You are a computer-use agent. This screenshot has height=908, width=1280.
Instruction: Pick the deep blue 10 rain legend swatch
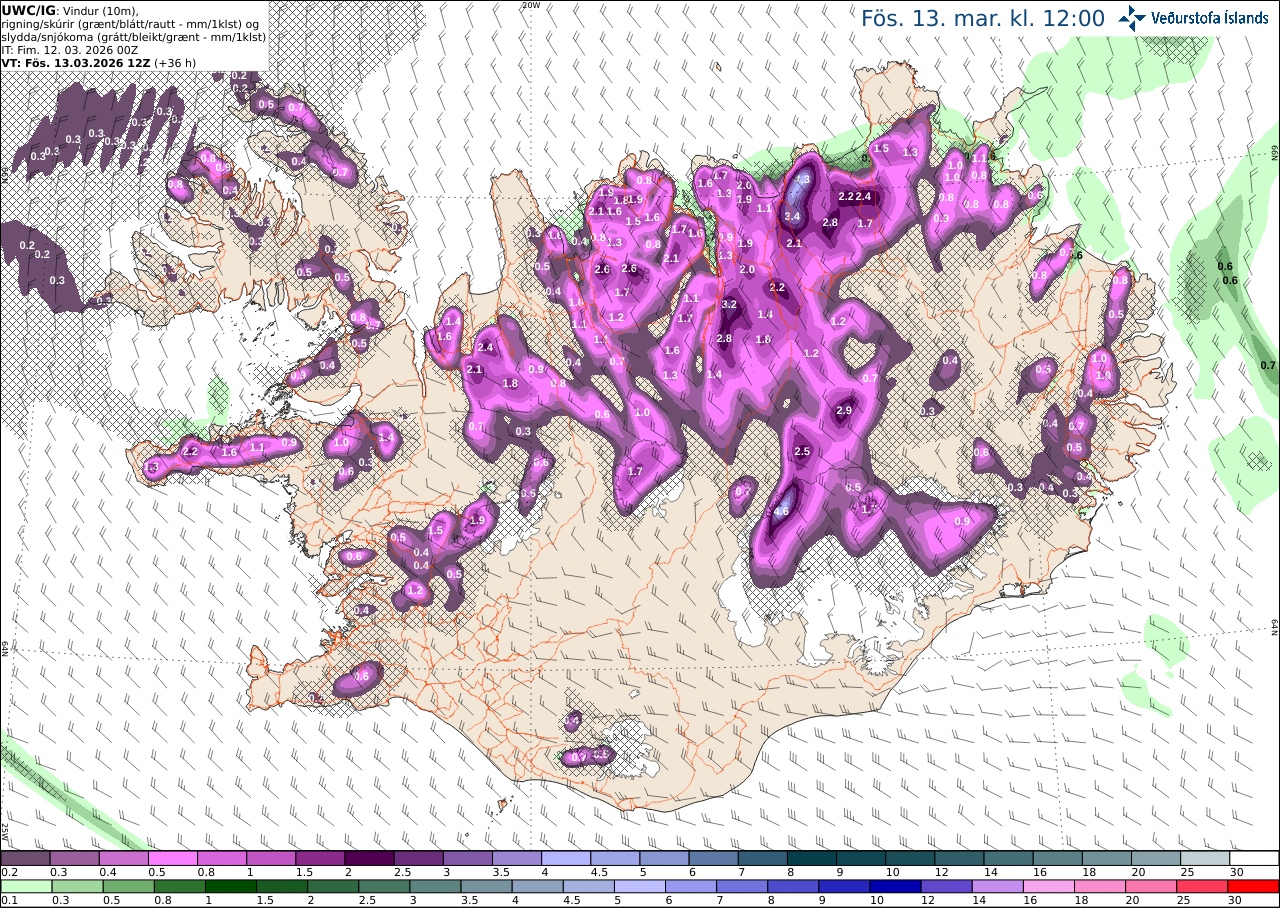(x=895, y=886)
